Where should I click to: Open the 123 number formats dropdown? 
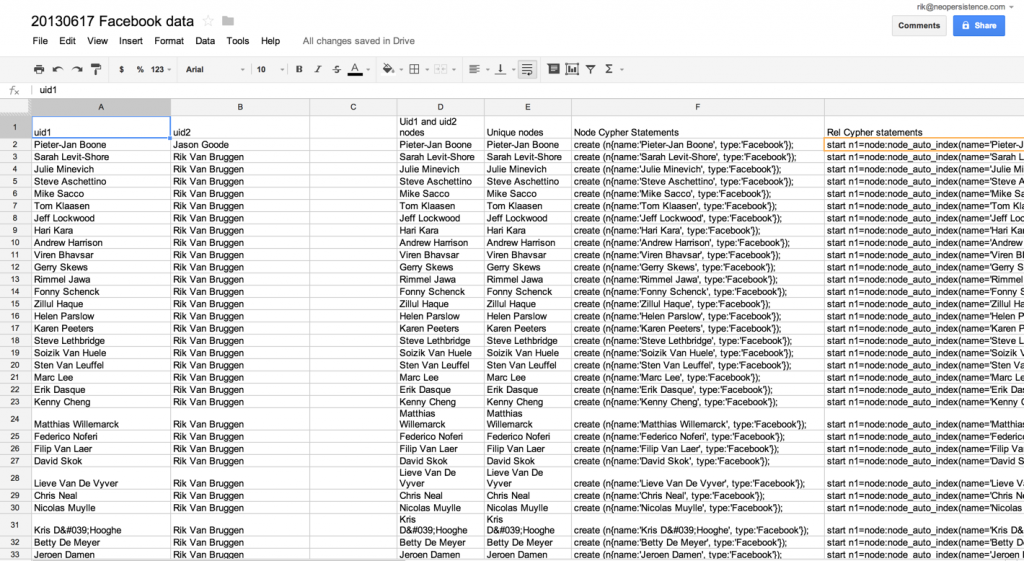pyautogui.click(x=161, y=69)
